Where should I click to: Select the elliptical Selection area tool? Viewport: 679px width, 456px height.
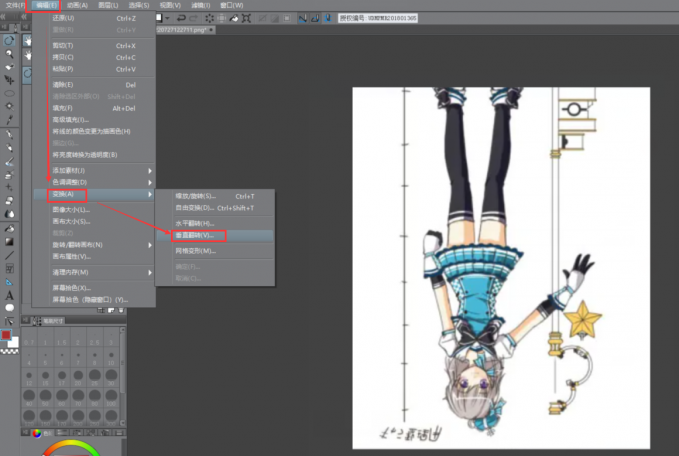click(x=9, y=93)
